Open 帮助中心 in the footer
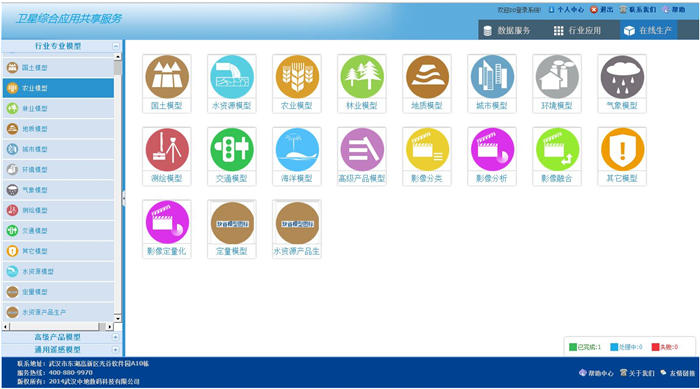700x389 pixels. click(x=596, y=373)
